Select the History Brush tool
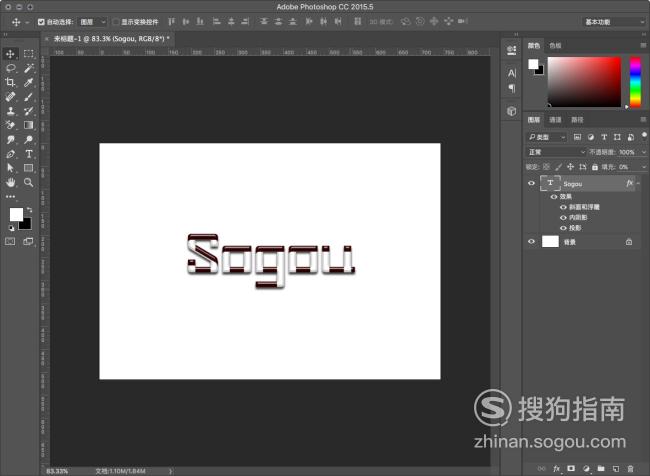The height and width of the screenshot is (476, 650). point(28,111)
